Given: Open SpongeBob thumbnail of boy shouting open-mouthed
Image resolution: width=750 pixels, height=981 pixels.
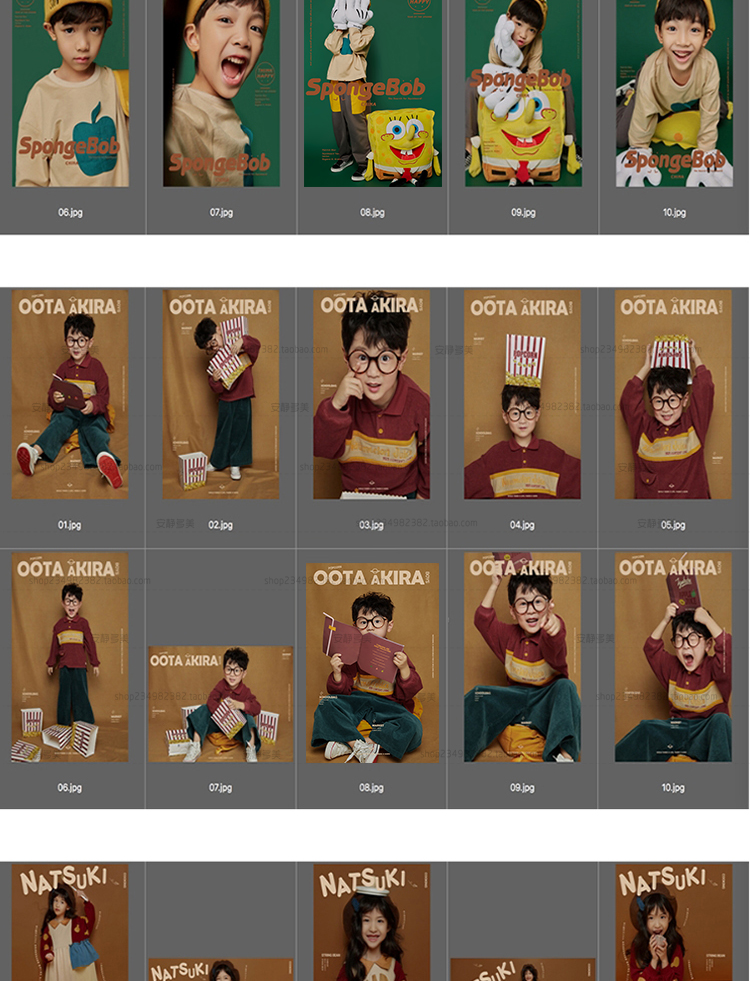Looking at the screenshot, I should coord(221,93).
